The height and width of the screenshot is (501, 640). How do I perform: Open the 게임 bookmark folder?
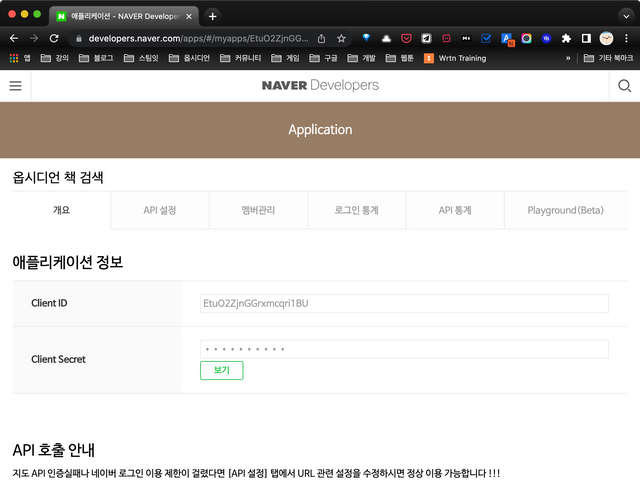click(285, 58)
